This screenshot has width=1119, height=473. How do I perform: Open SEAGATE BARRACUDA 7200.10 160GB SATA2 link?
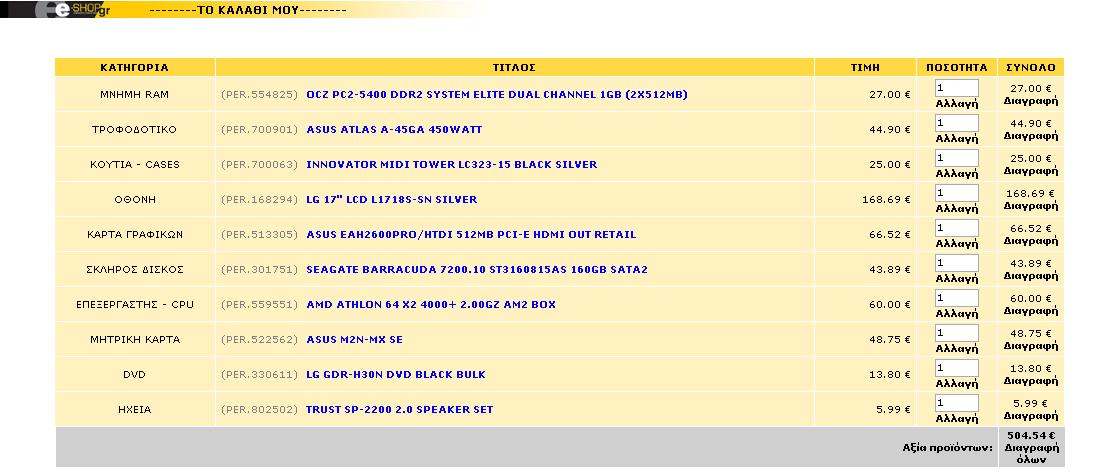click(x=477, y=269)
